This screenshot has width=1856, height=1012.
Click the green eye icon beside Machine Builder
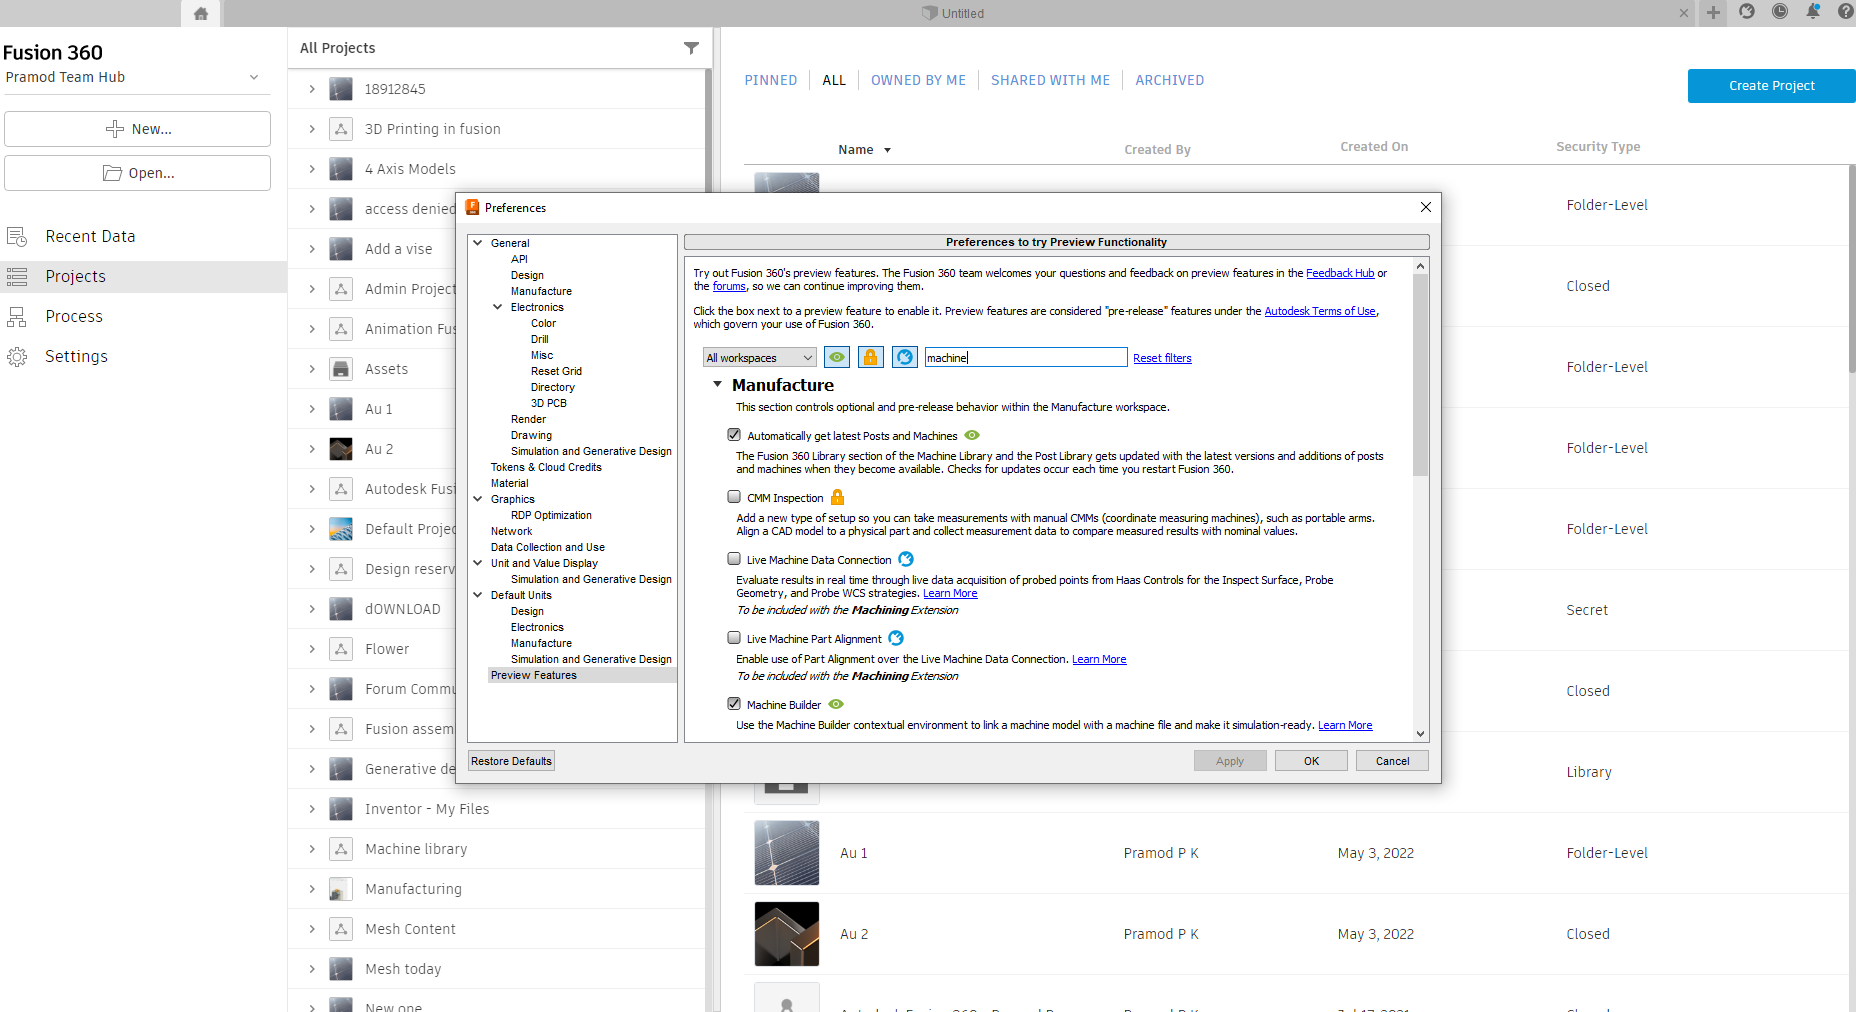(x=836, y=704)
